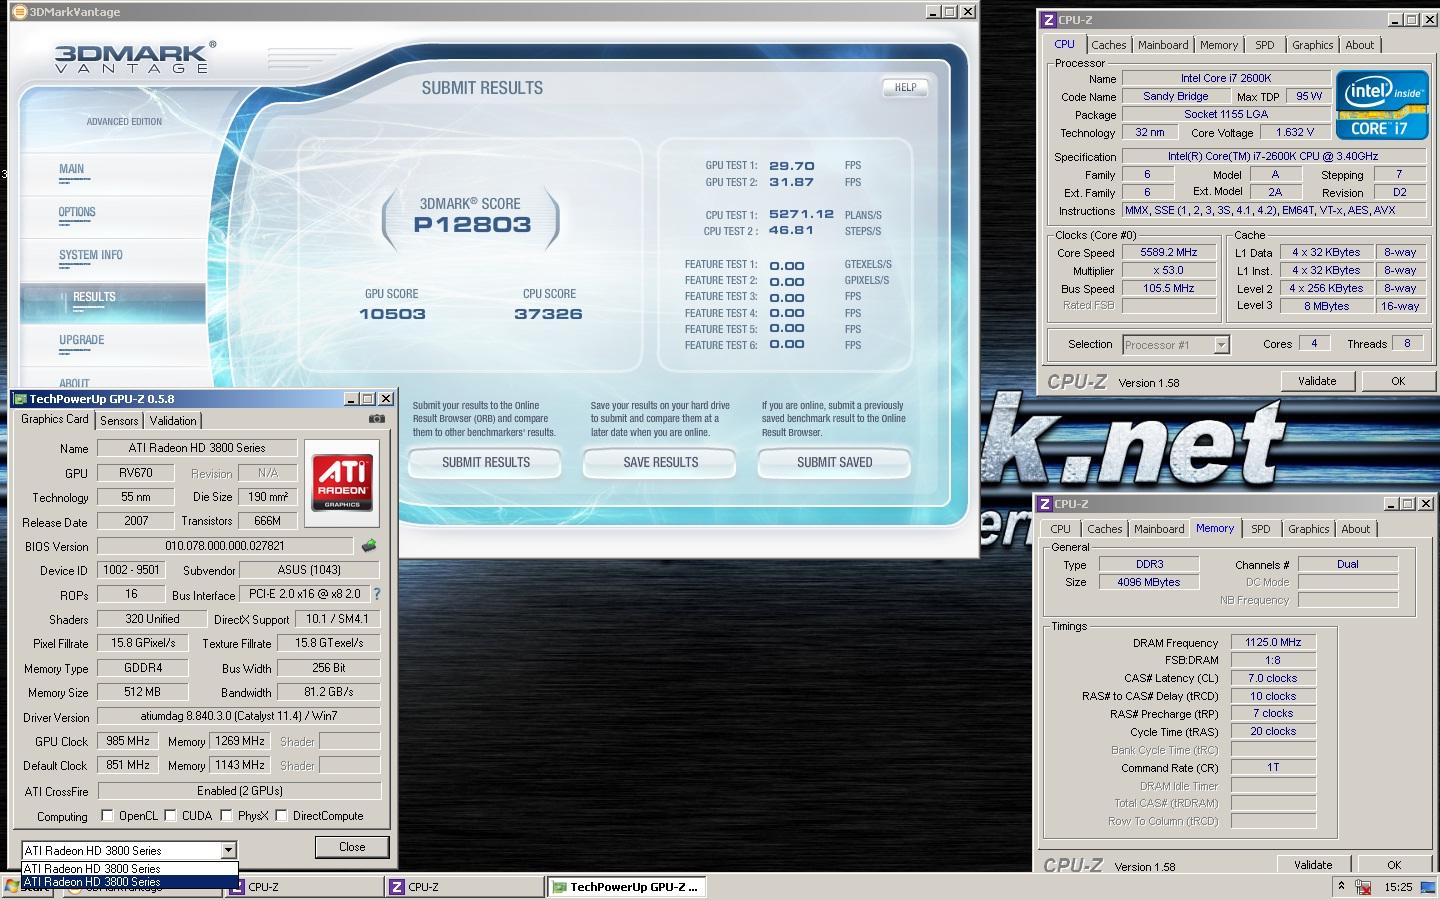Click Validate in the upper CPU-Z window
The height and width of the screenshot is (900, 1440).
pyautogui.click(x=1317, y=381)
